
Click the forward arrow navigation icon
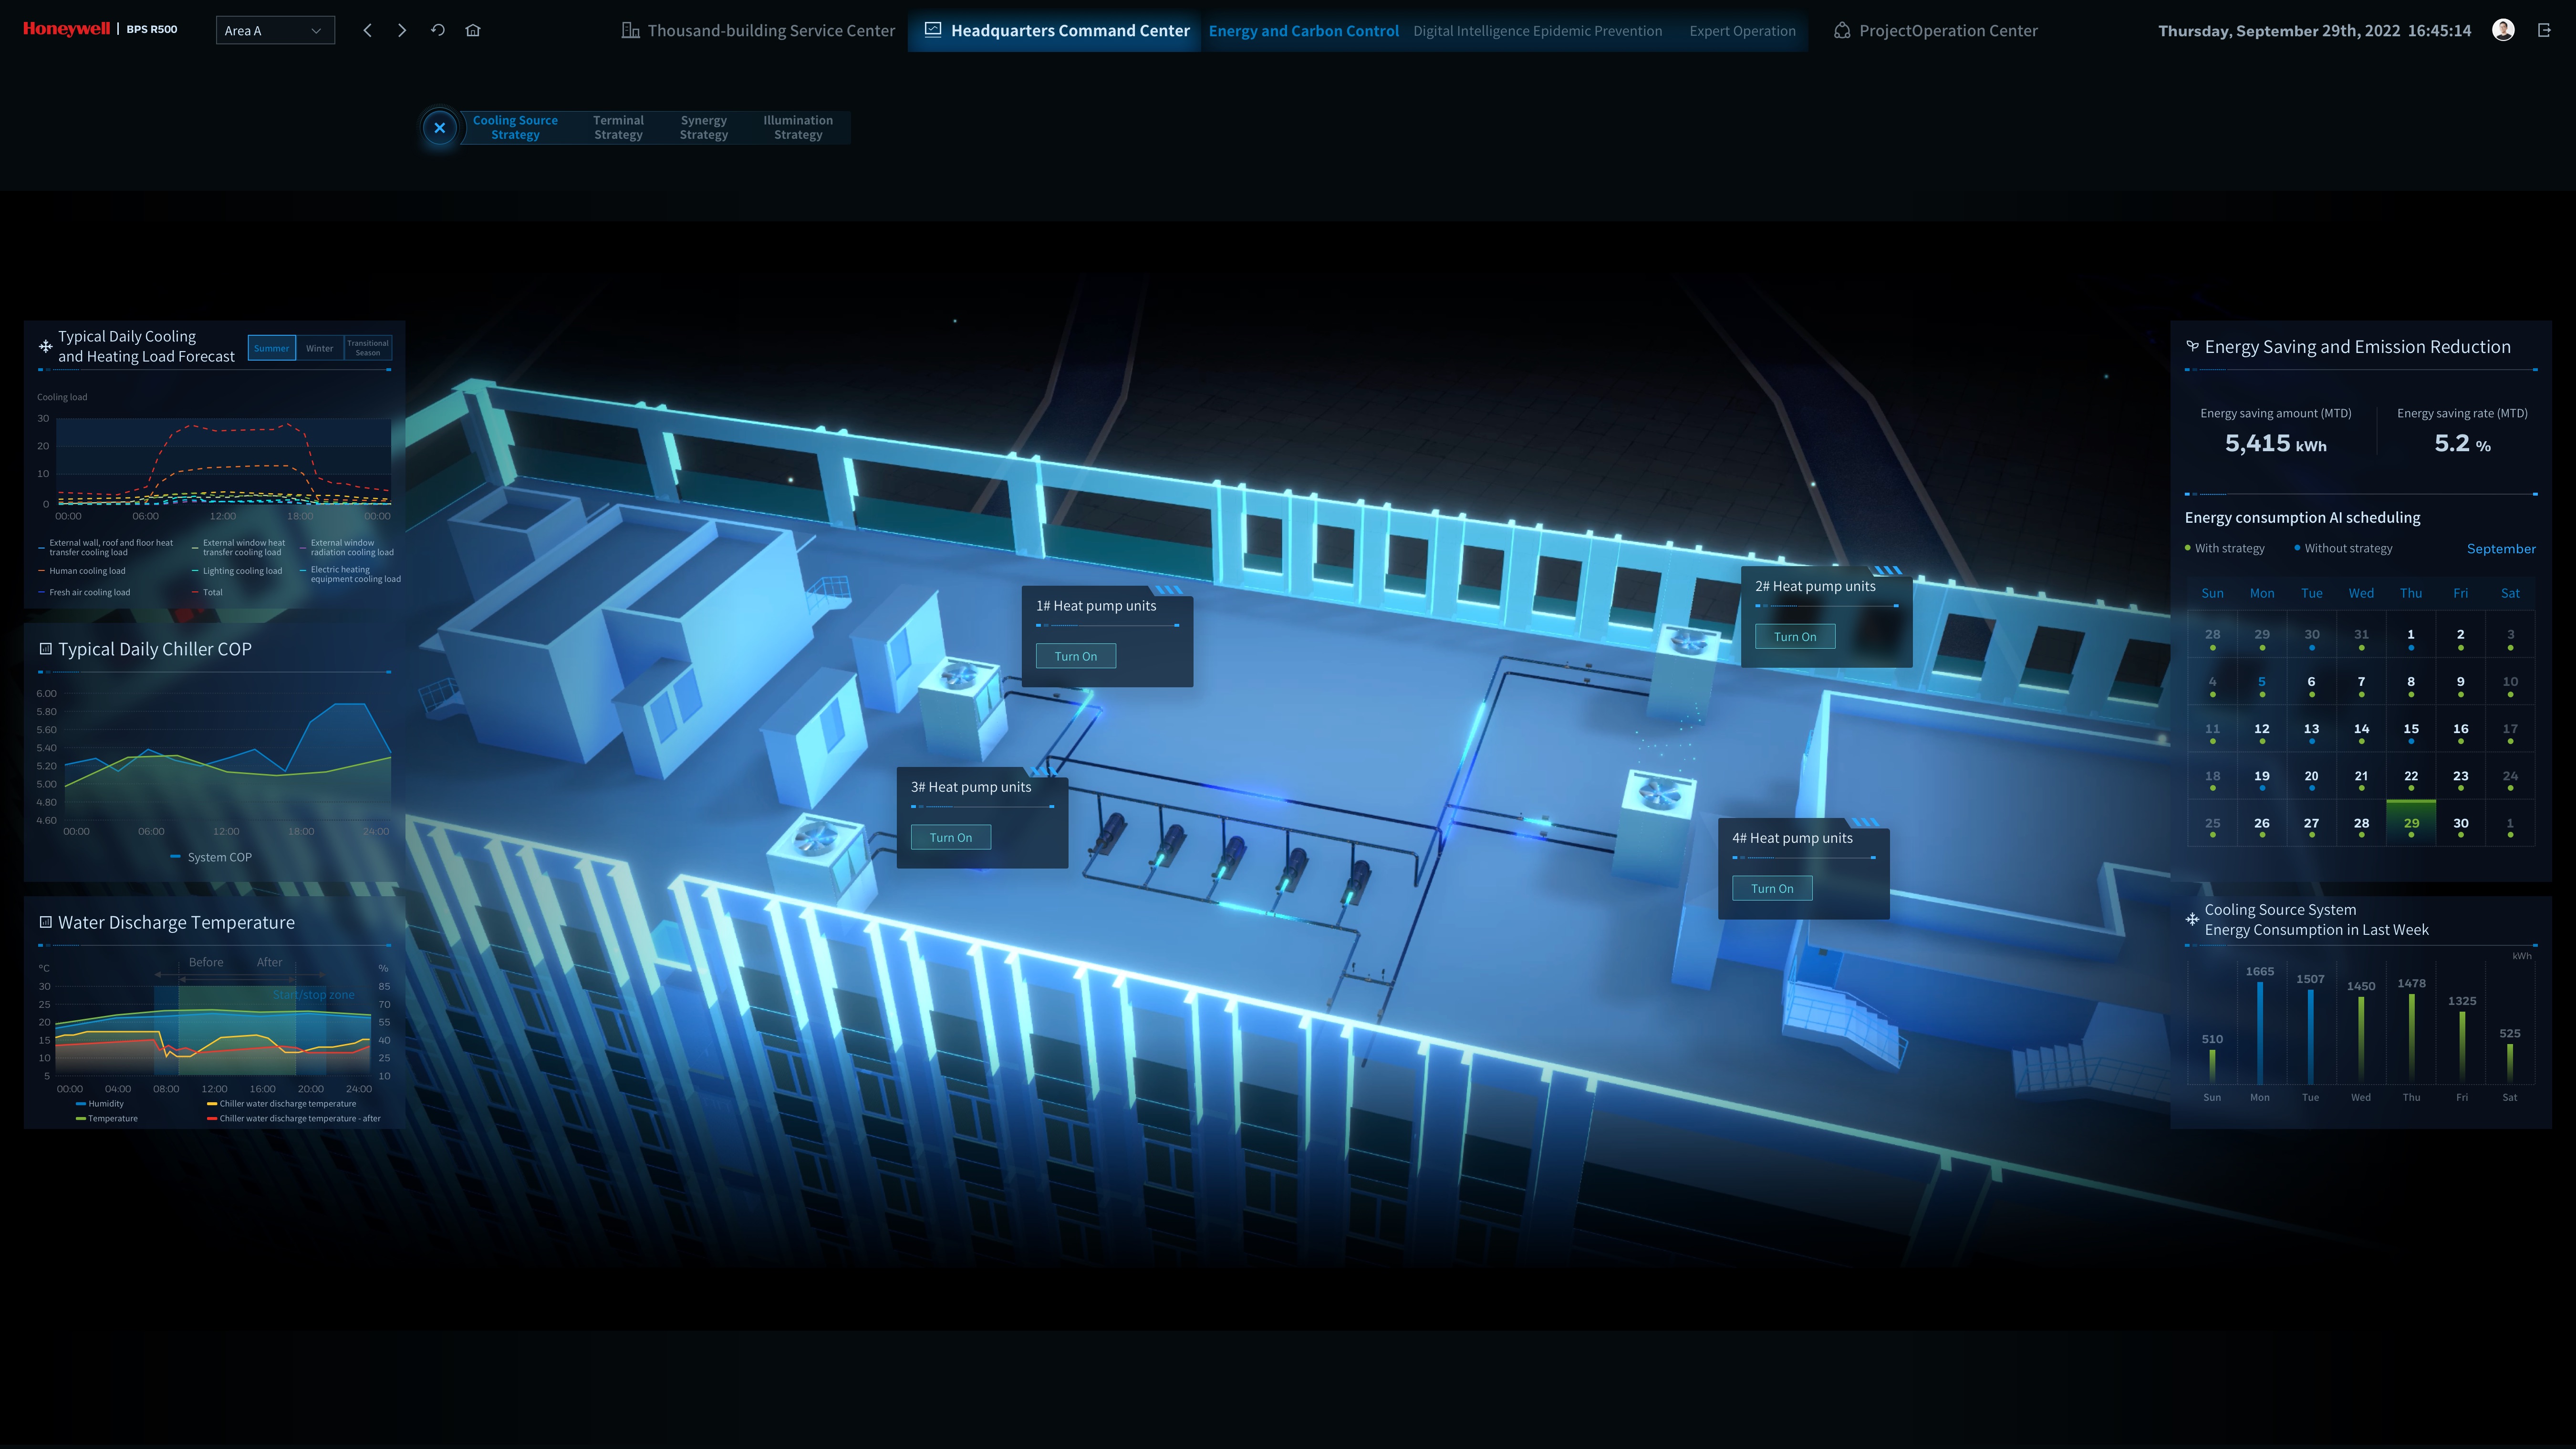pos(402,30)
